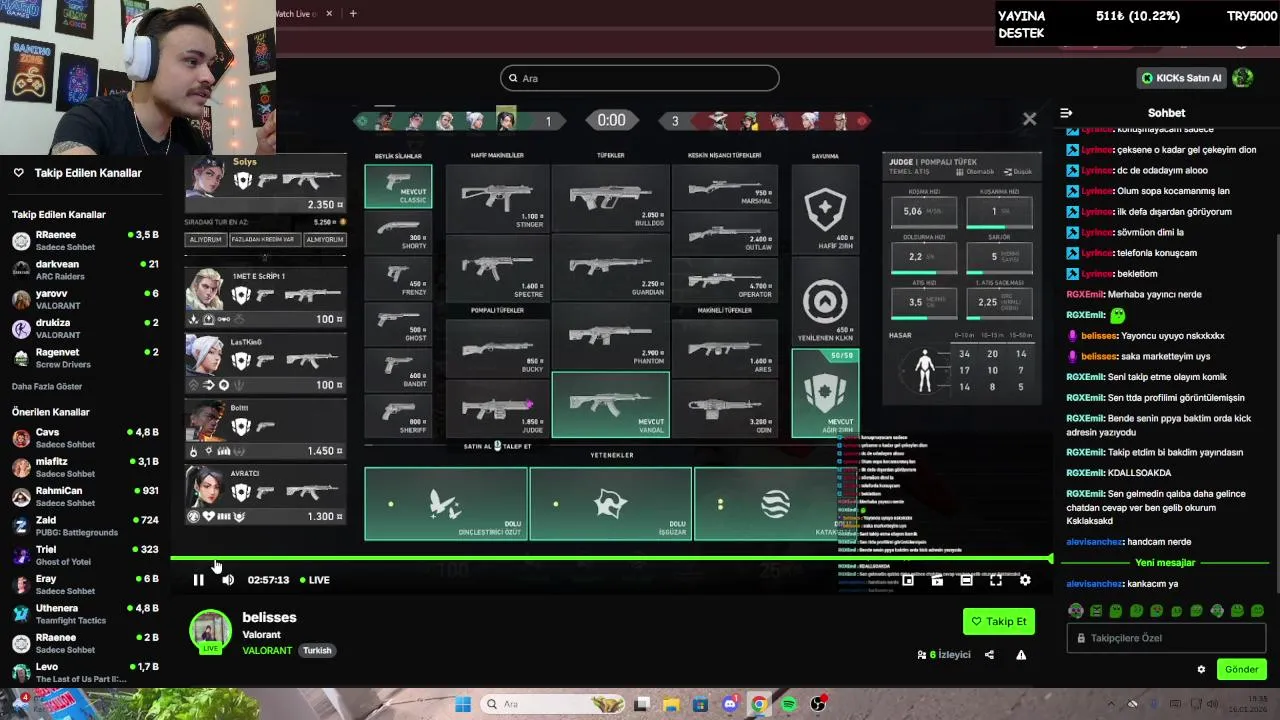The width and height of the screenshot is (1280, 720).
Task: Close the in-game buy menu X
Action: [x=1029, y=119]
